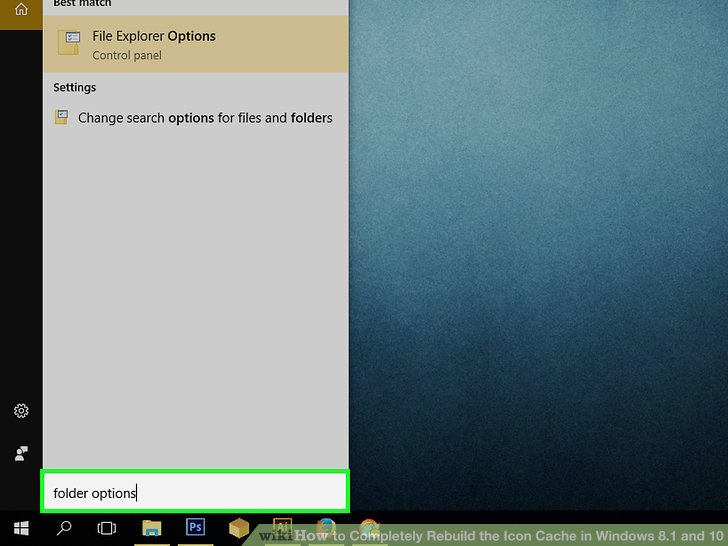Open search settings gear icon
The image size is (728, 546).
tap(21, 411)
